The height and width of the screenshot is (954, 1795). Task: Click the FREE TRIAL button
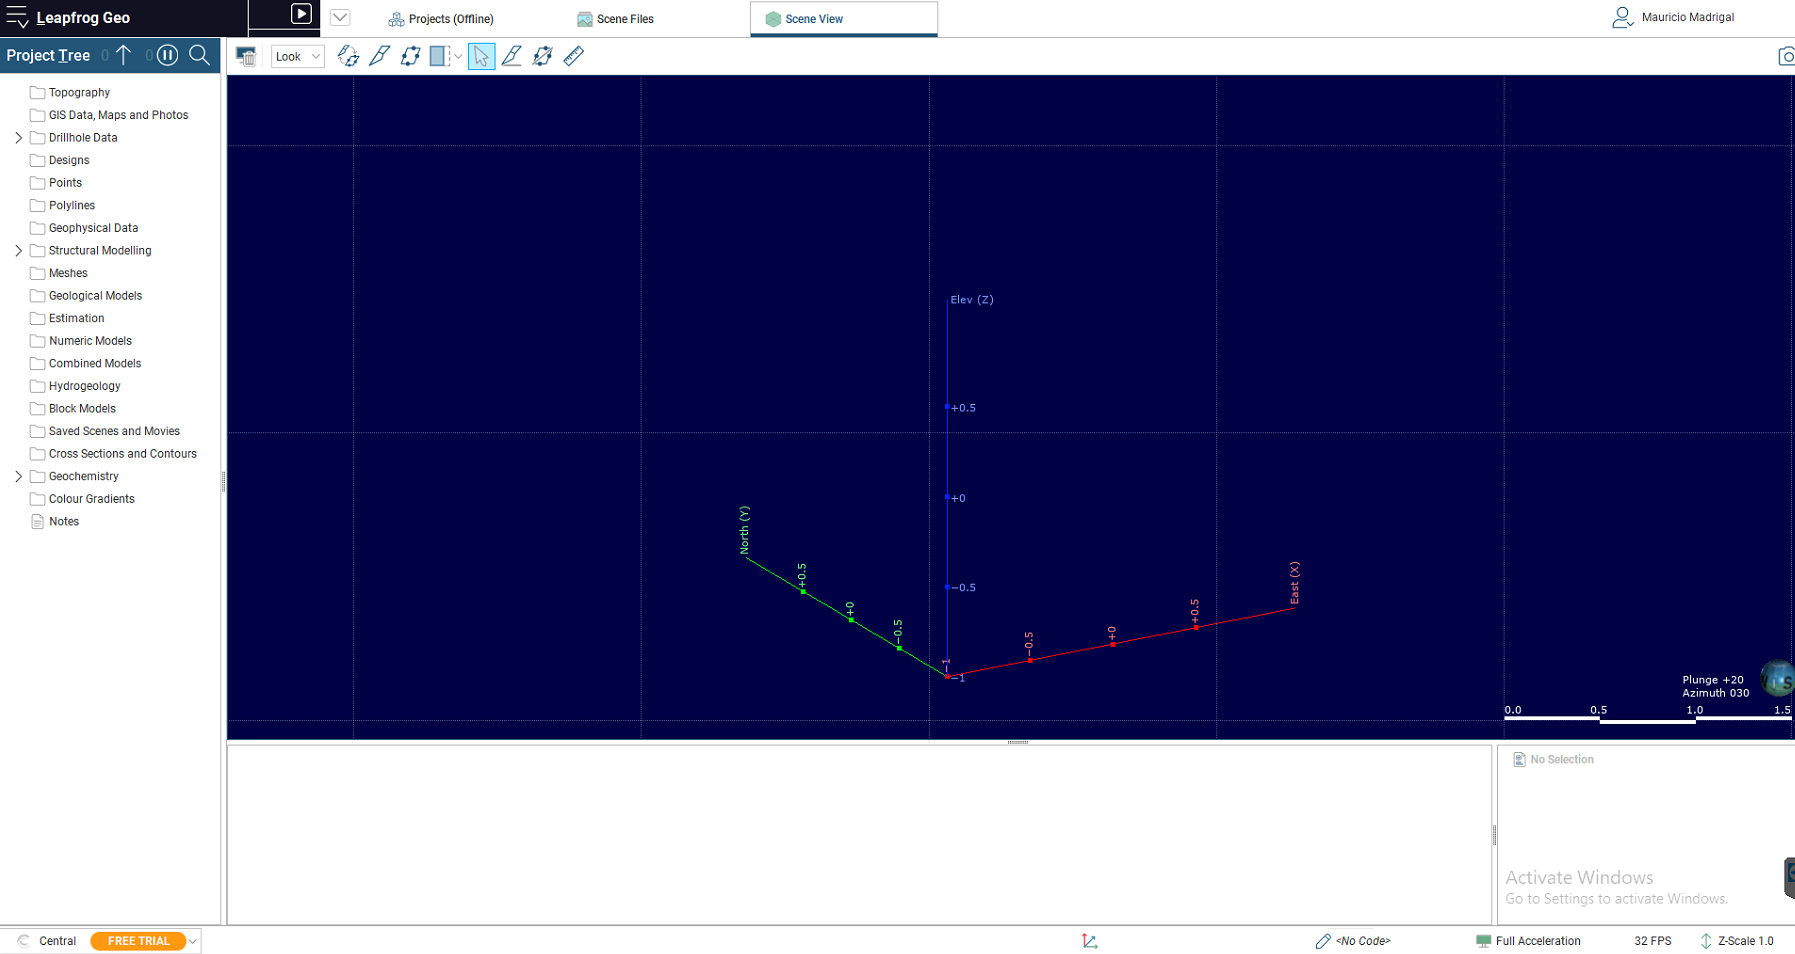click(x=138, y=941)
